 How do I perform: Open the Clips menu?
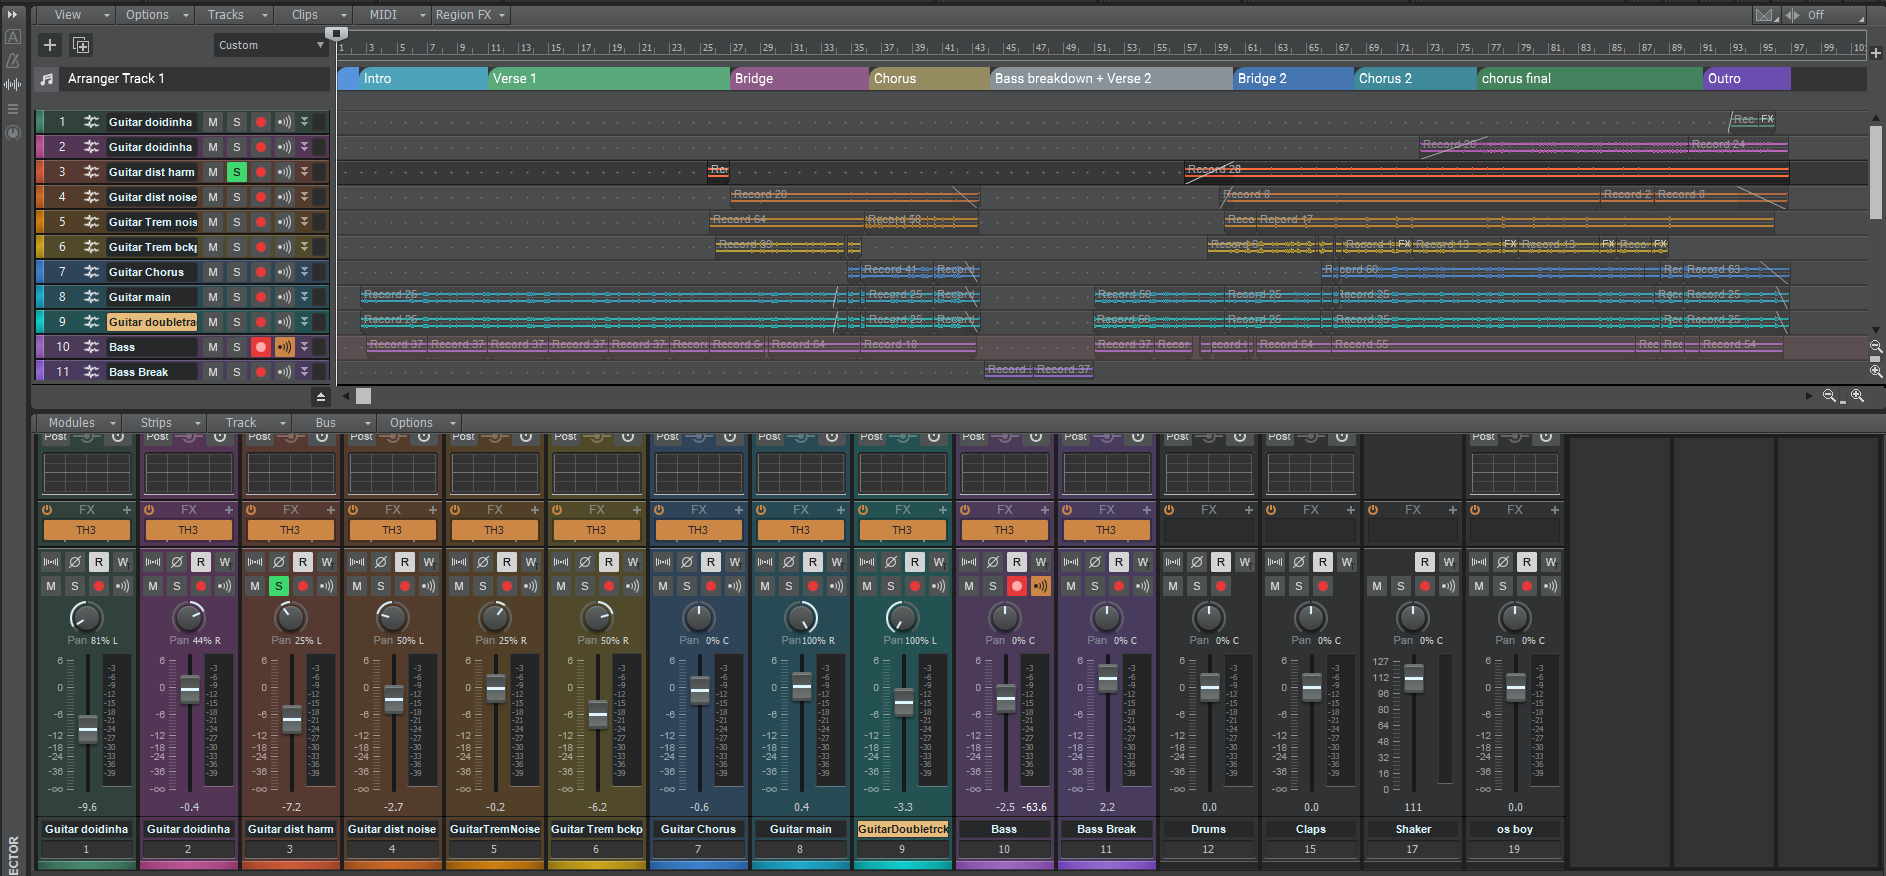click(x=315, y=15)
